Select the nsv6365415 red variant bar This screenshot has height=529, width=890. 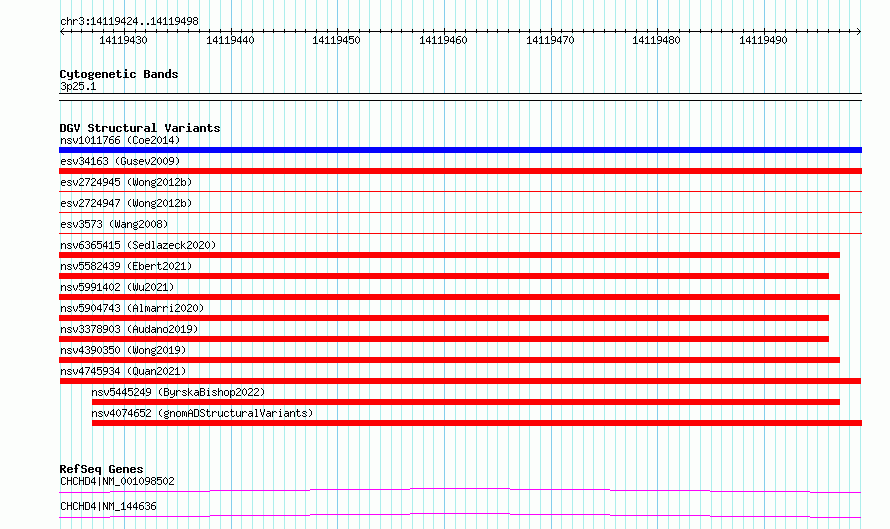450,255
